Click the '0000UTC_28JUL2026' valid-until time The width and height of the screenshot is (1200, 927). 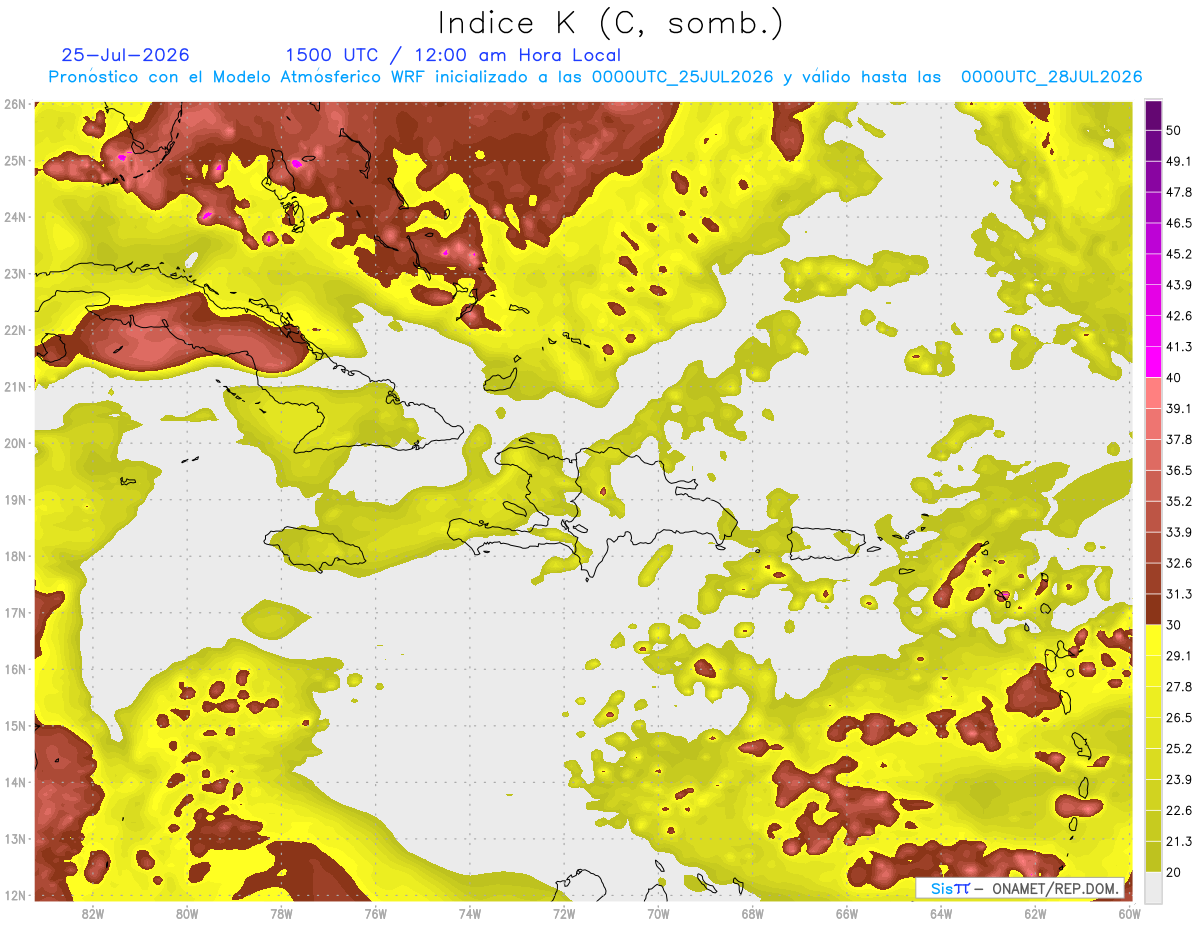[x=1051, y=77]
